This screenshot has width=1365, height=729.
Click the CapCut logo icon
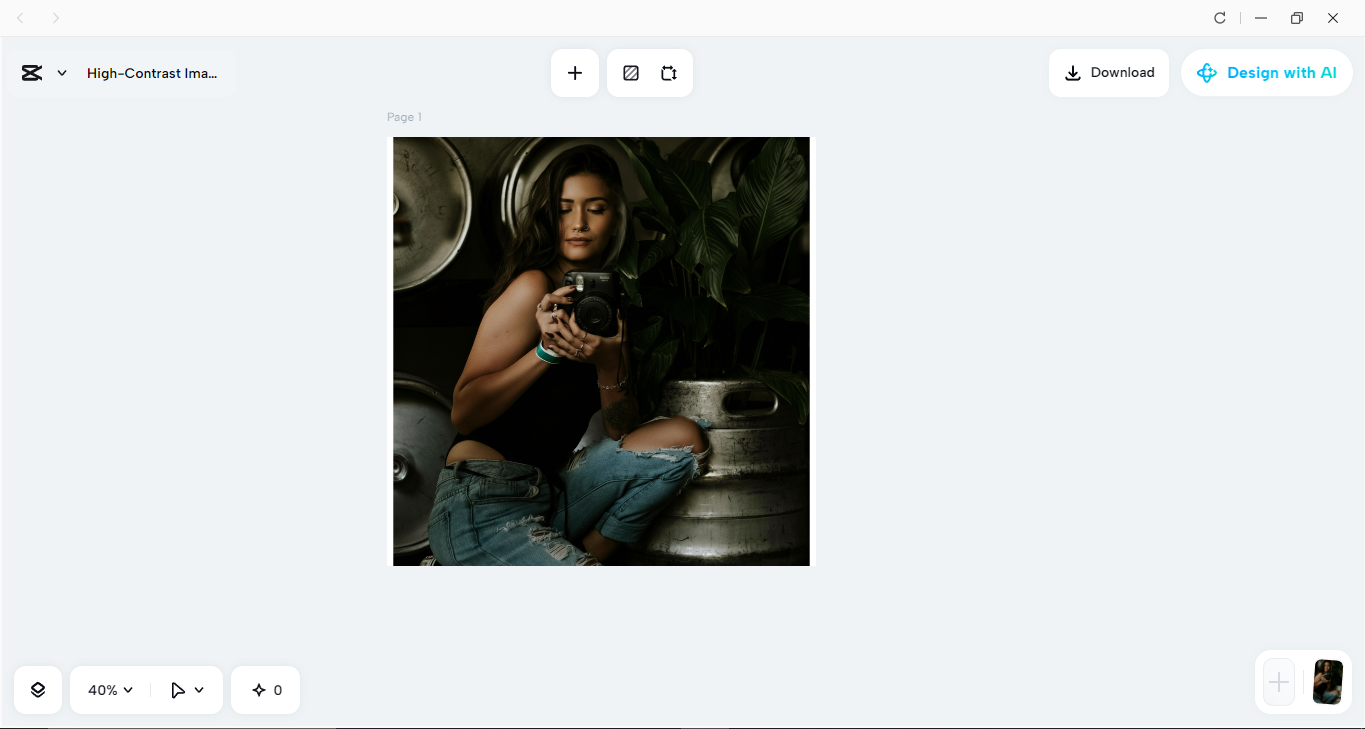[x=32, y=73]
